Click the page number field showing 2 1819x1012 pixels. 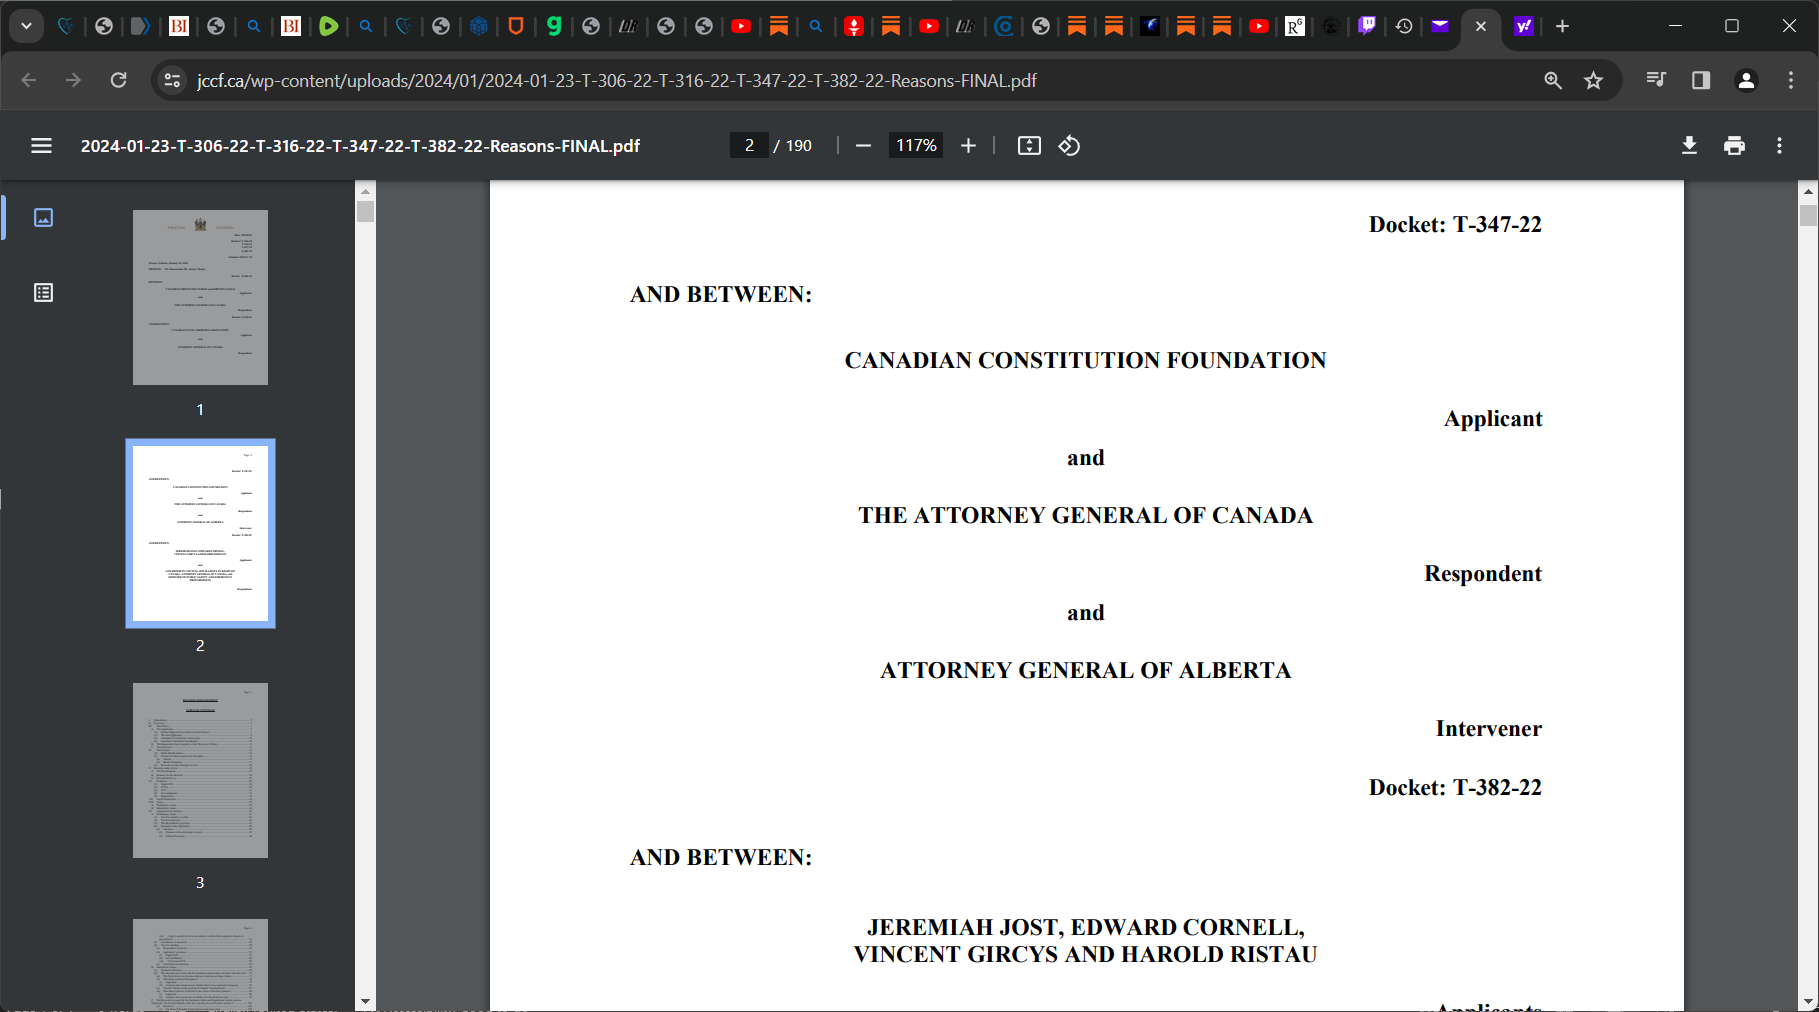tap(749, 146)
